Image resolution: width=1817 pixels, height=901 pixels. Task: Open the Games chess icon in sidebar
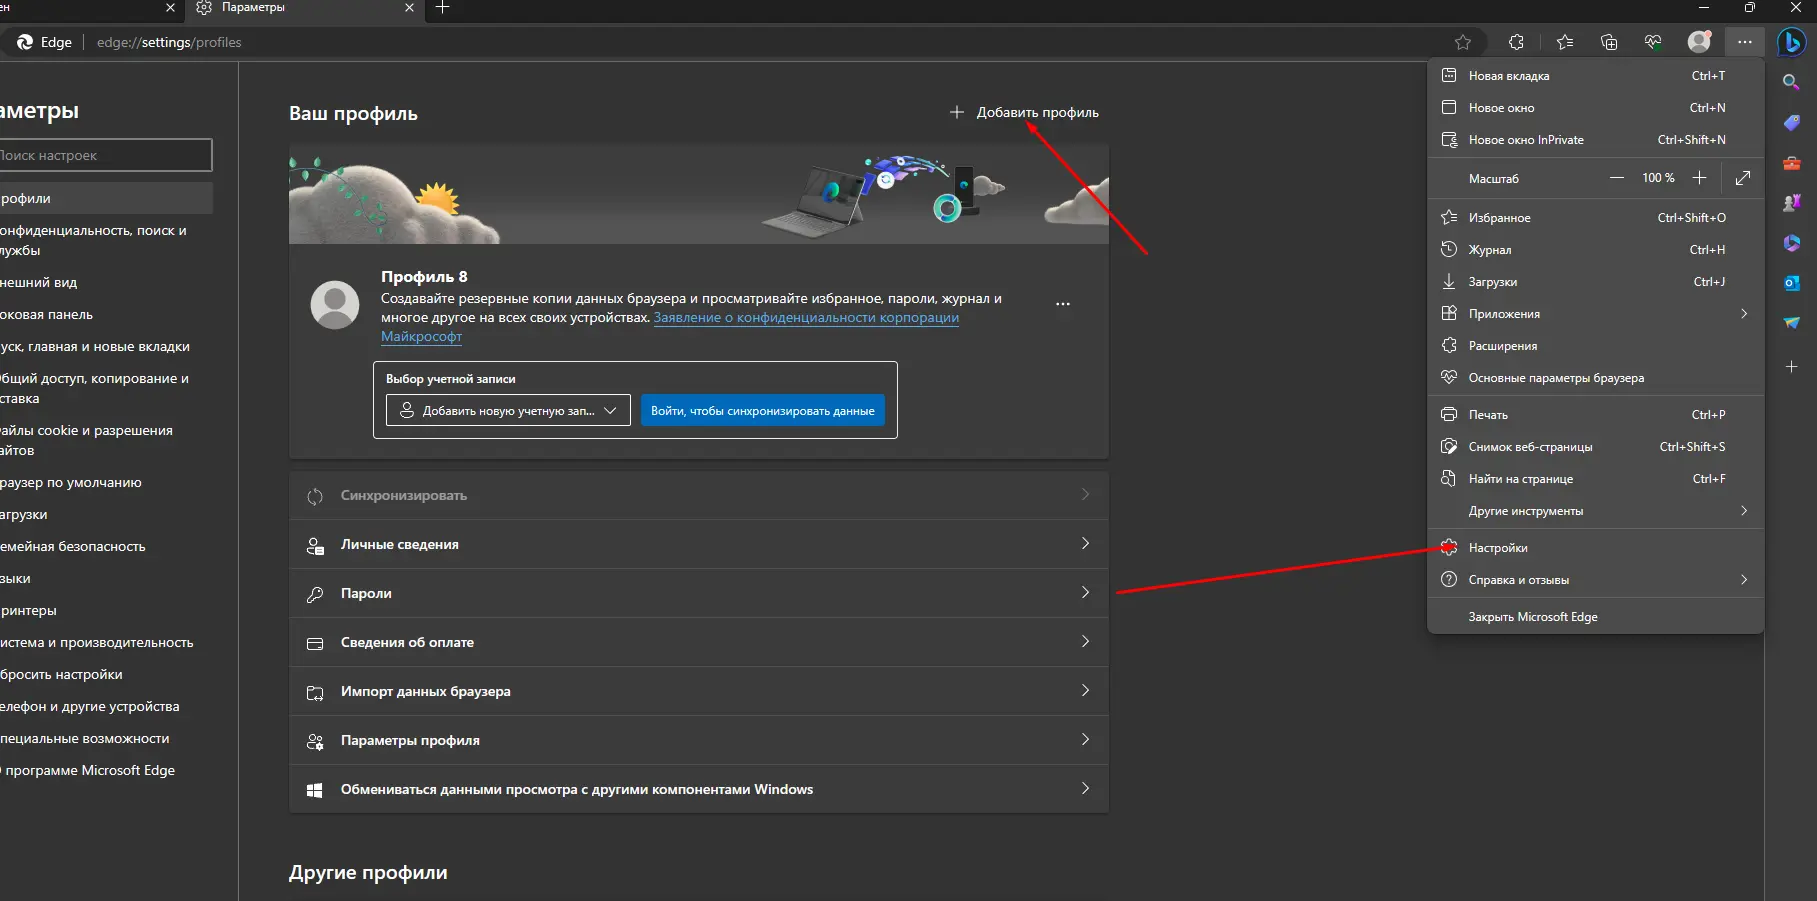pyautogui.click(x=1791, y=202)
